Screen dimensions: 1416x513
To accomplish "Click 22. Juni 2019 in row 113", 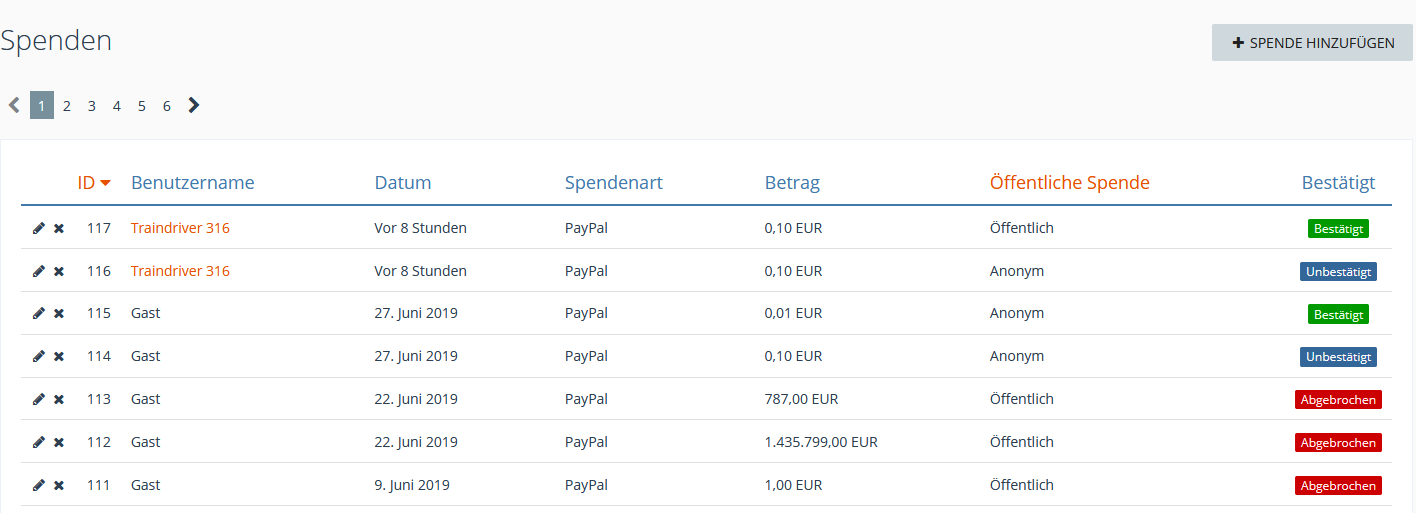I will [x=416, y=399].
